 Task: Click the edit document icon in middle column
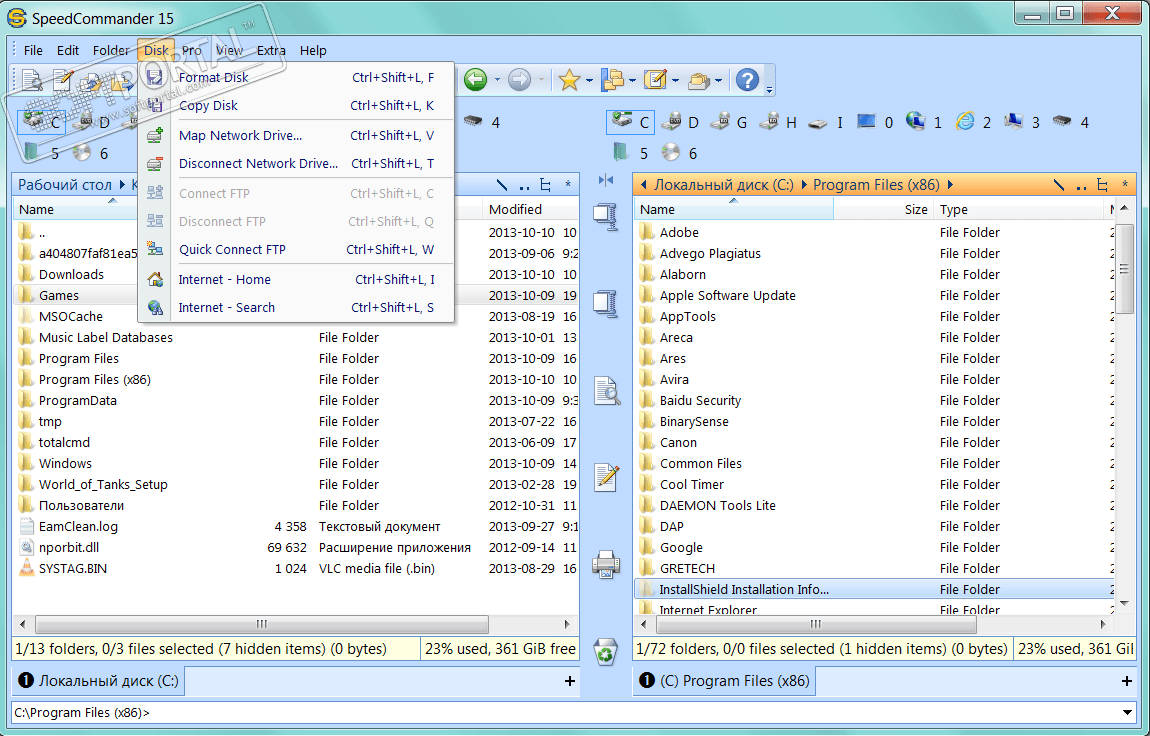point(607,477)
